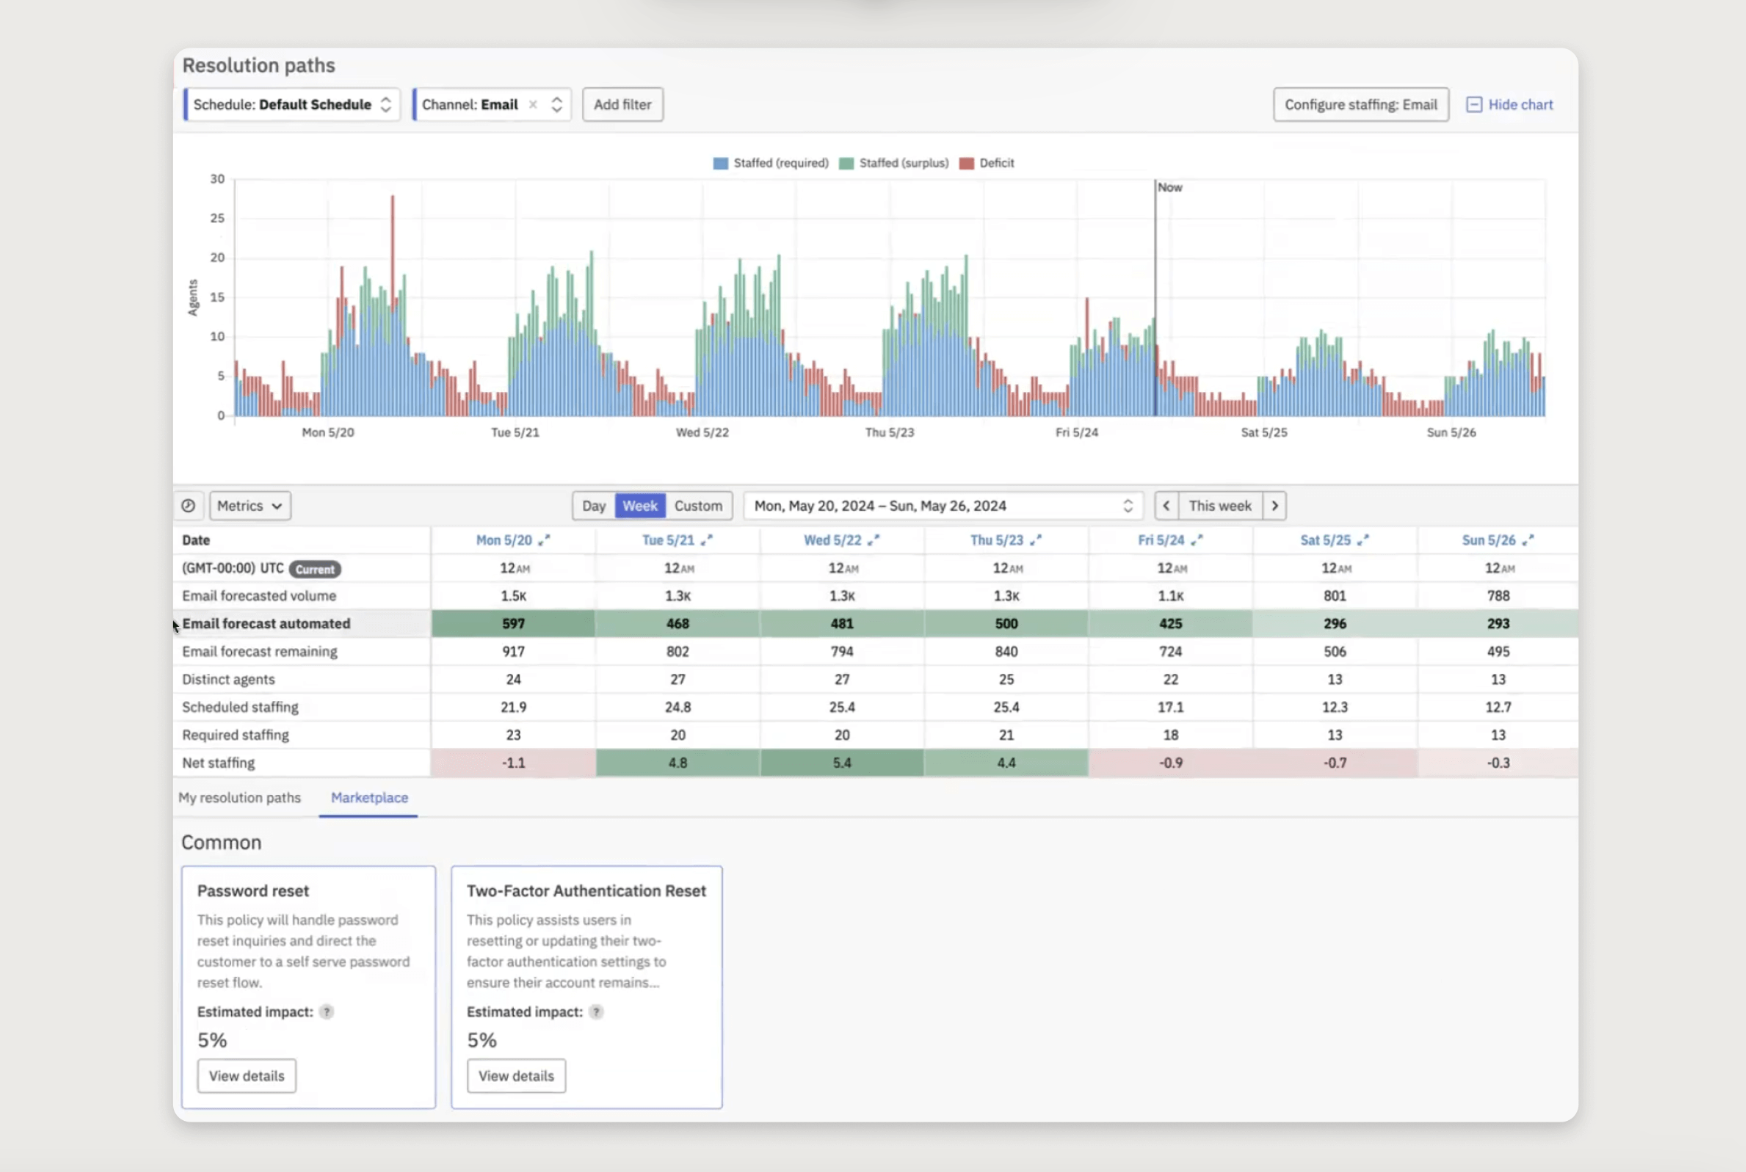Click the 801 forecasted volume cell
The height and width of the screenshot is (1172, 1746).
tap(1335, 596)
